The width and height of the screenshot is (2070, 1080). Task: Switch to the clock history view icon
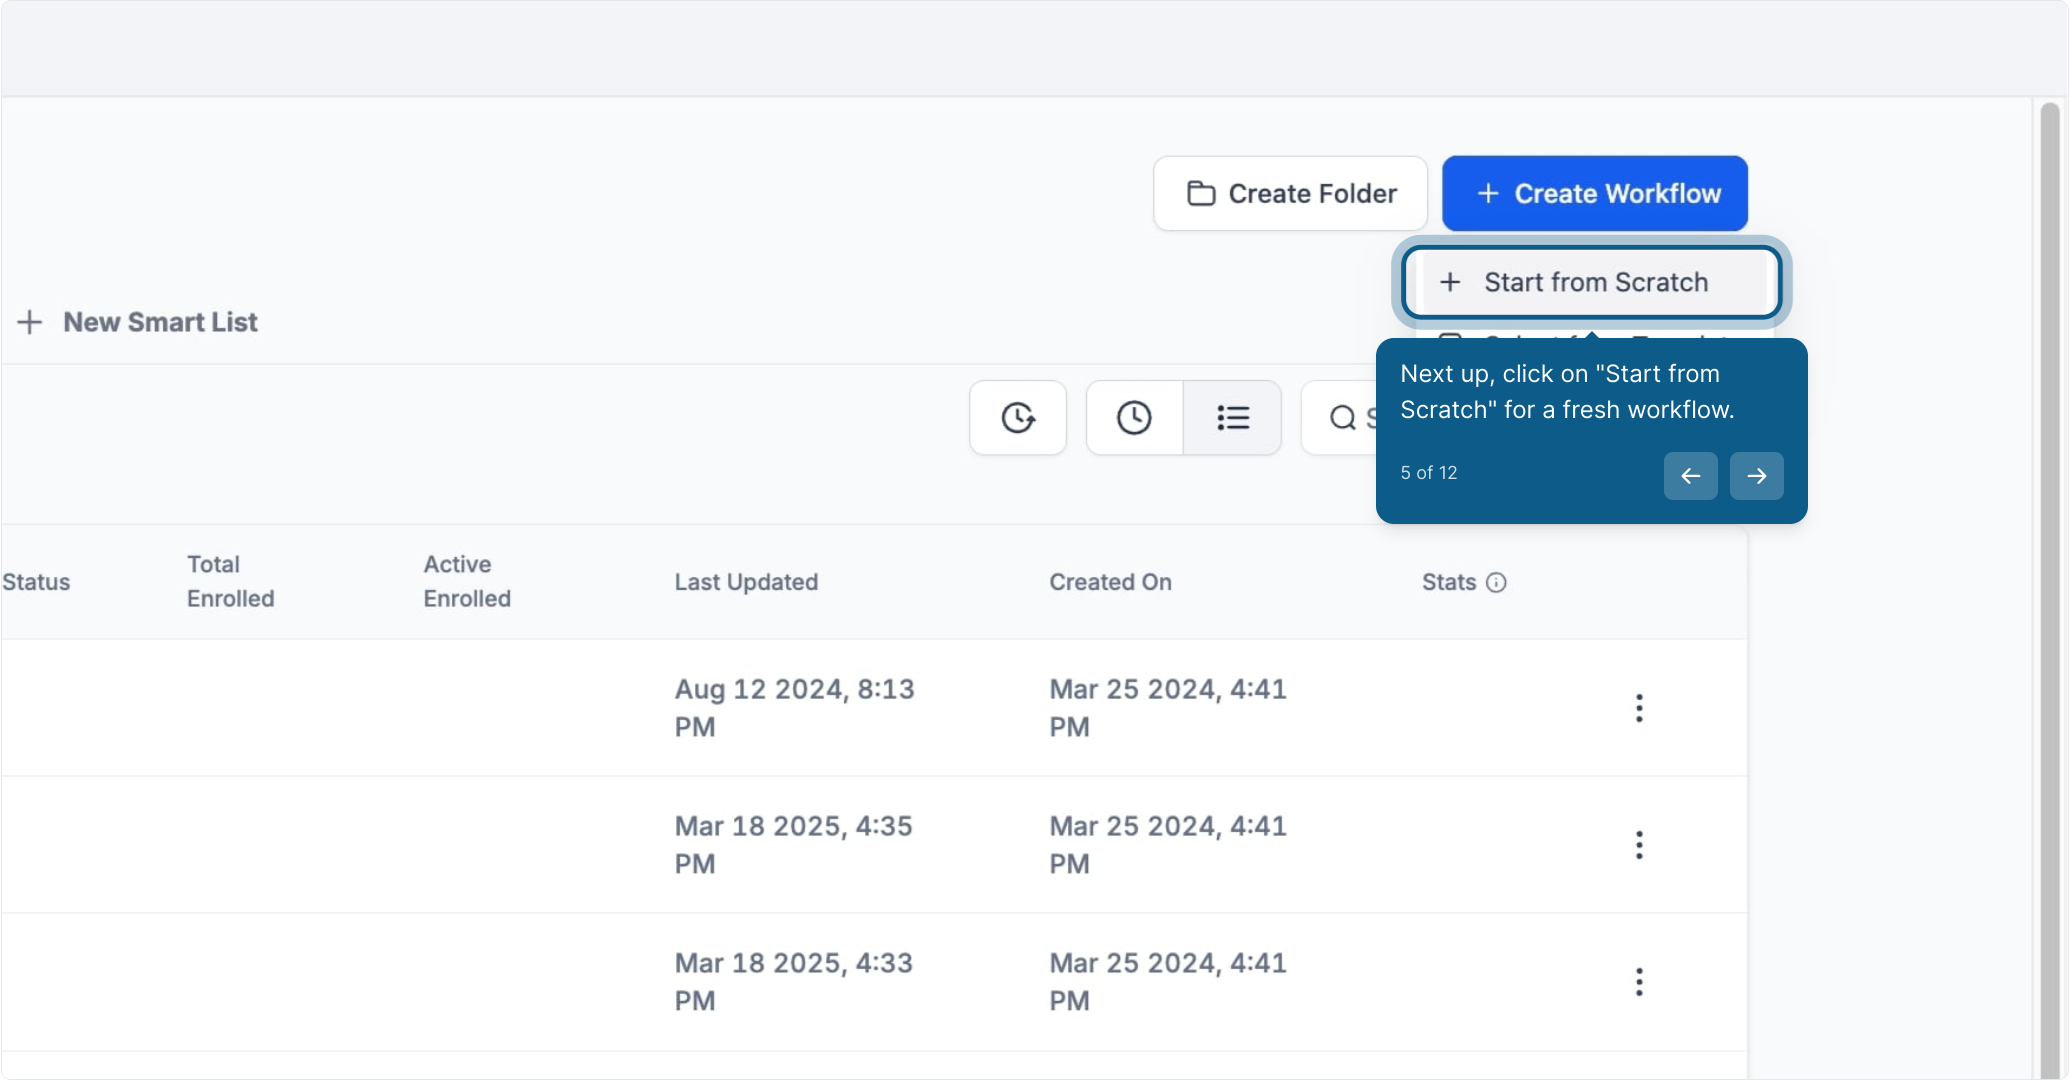click(x=1134, y=418)
